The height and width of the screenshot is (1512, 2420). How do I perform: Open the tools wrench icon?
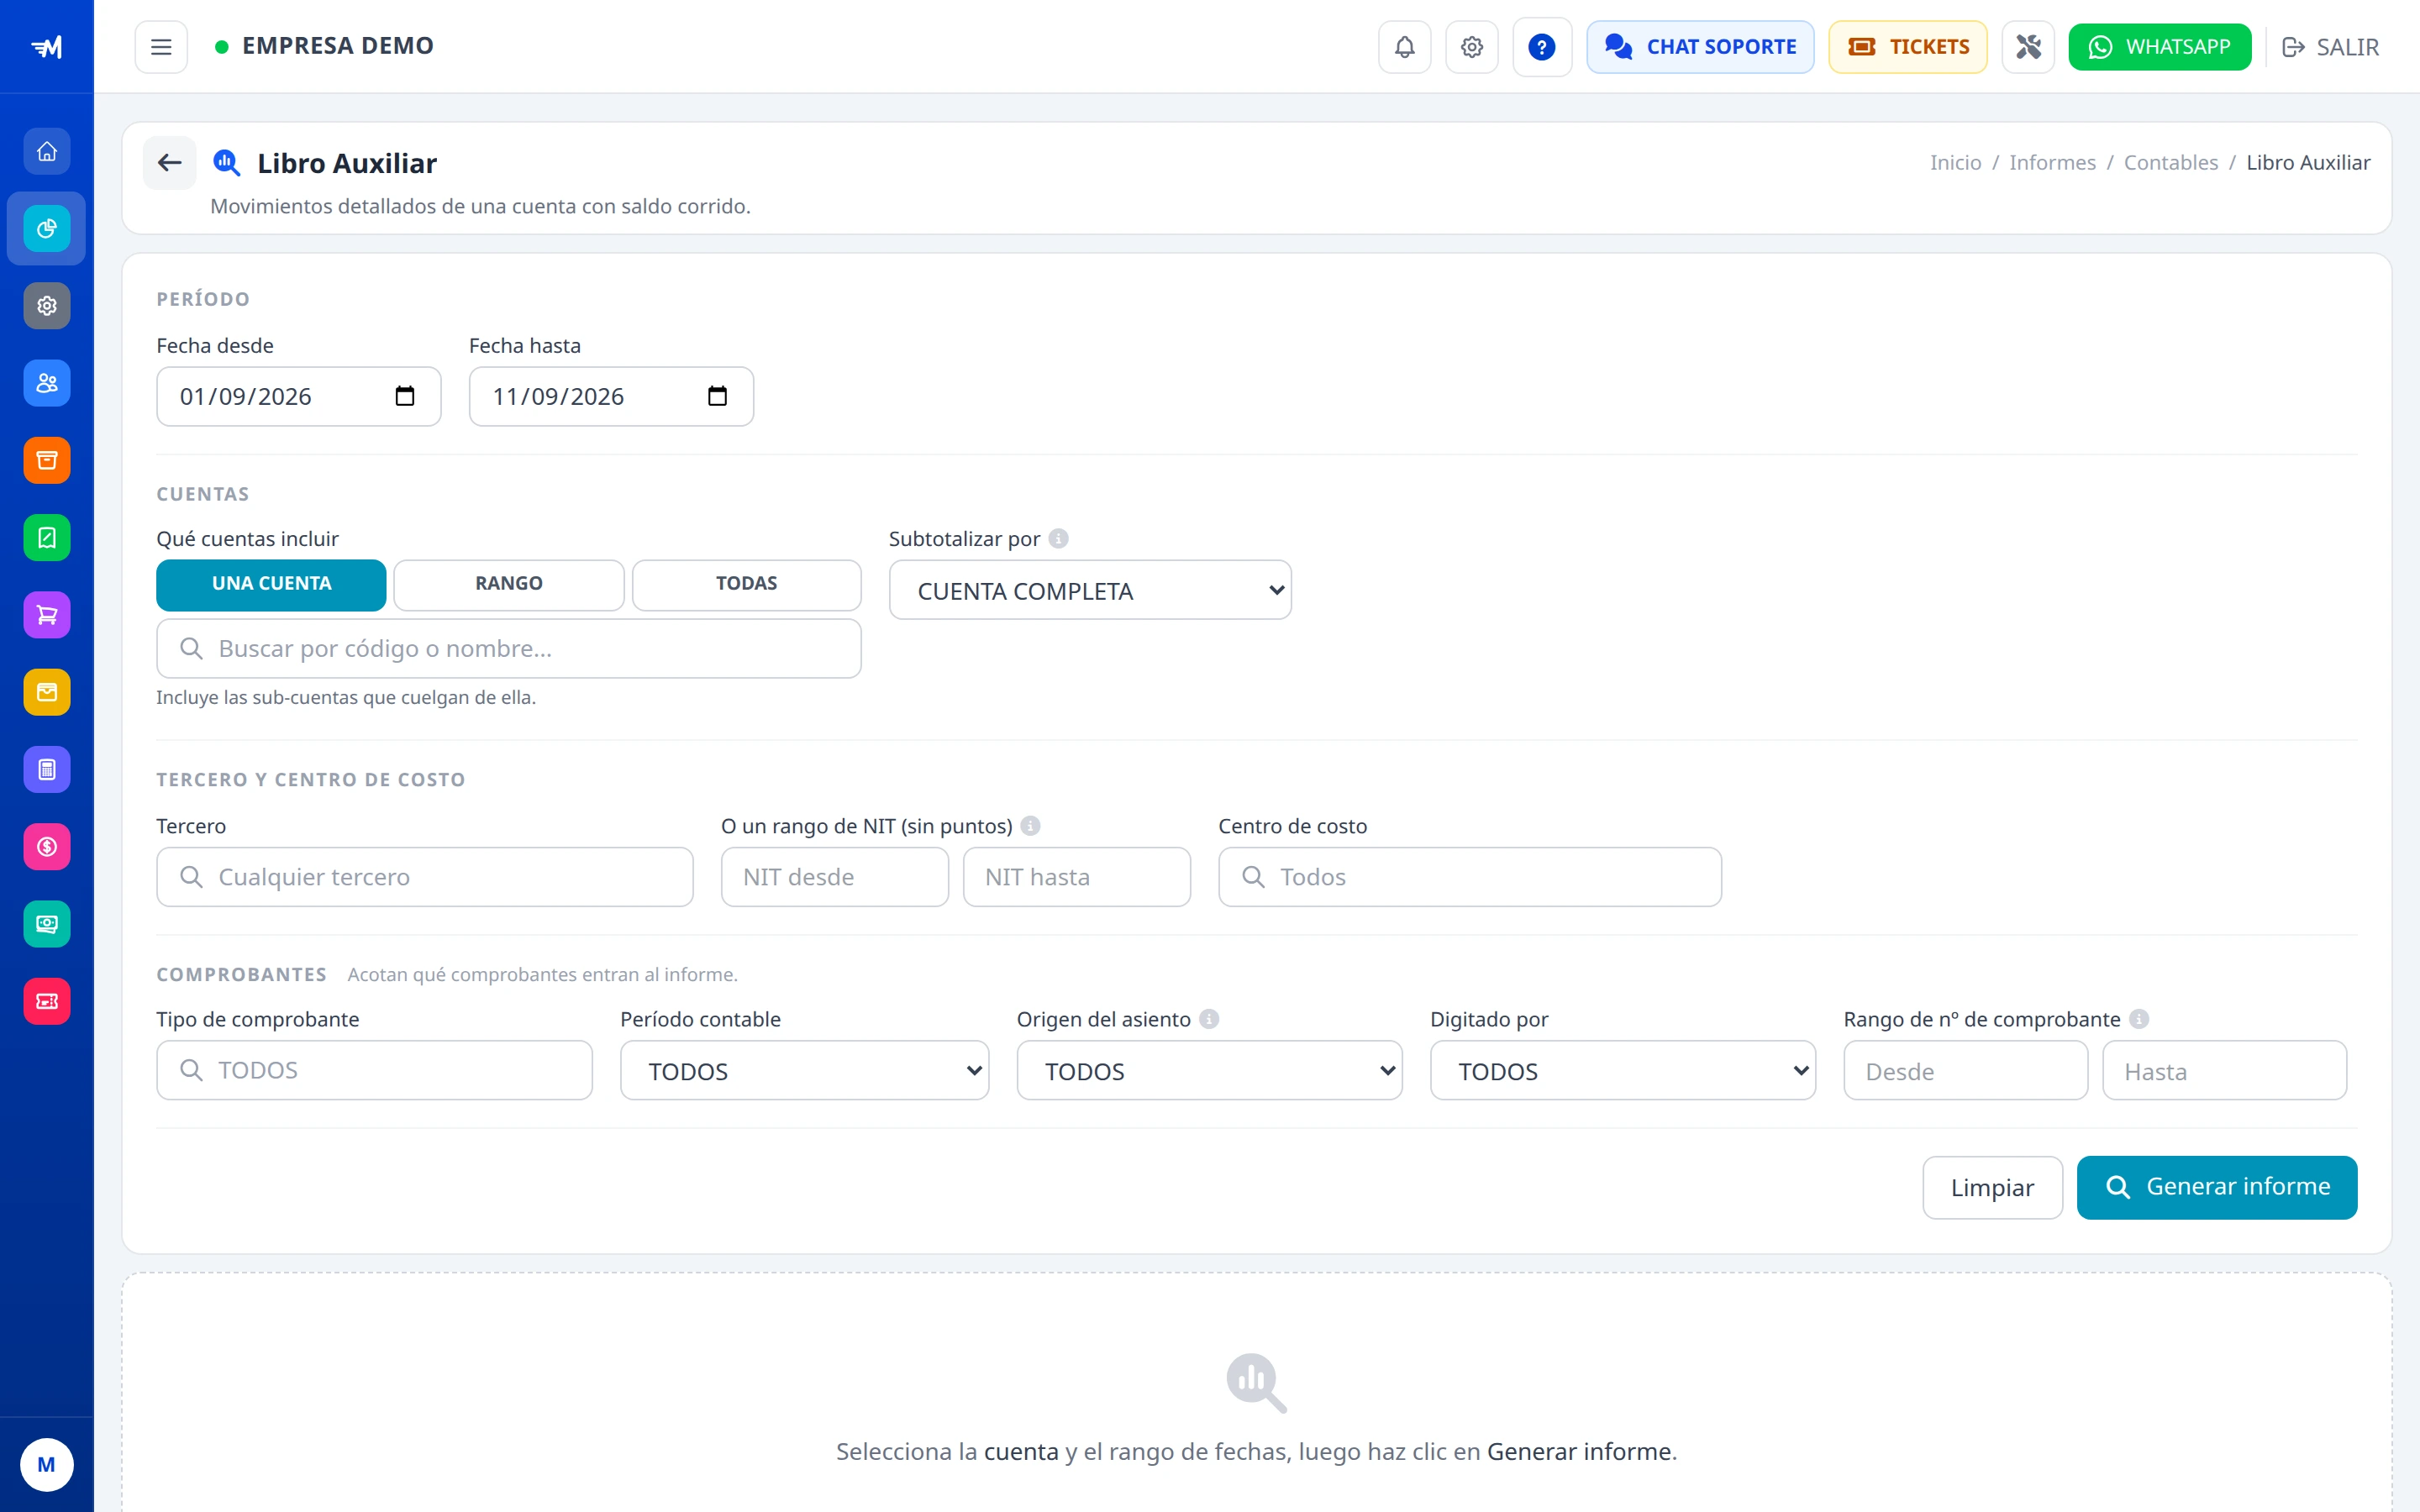(2028, 47)
